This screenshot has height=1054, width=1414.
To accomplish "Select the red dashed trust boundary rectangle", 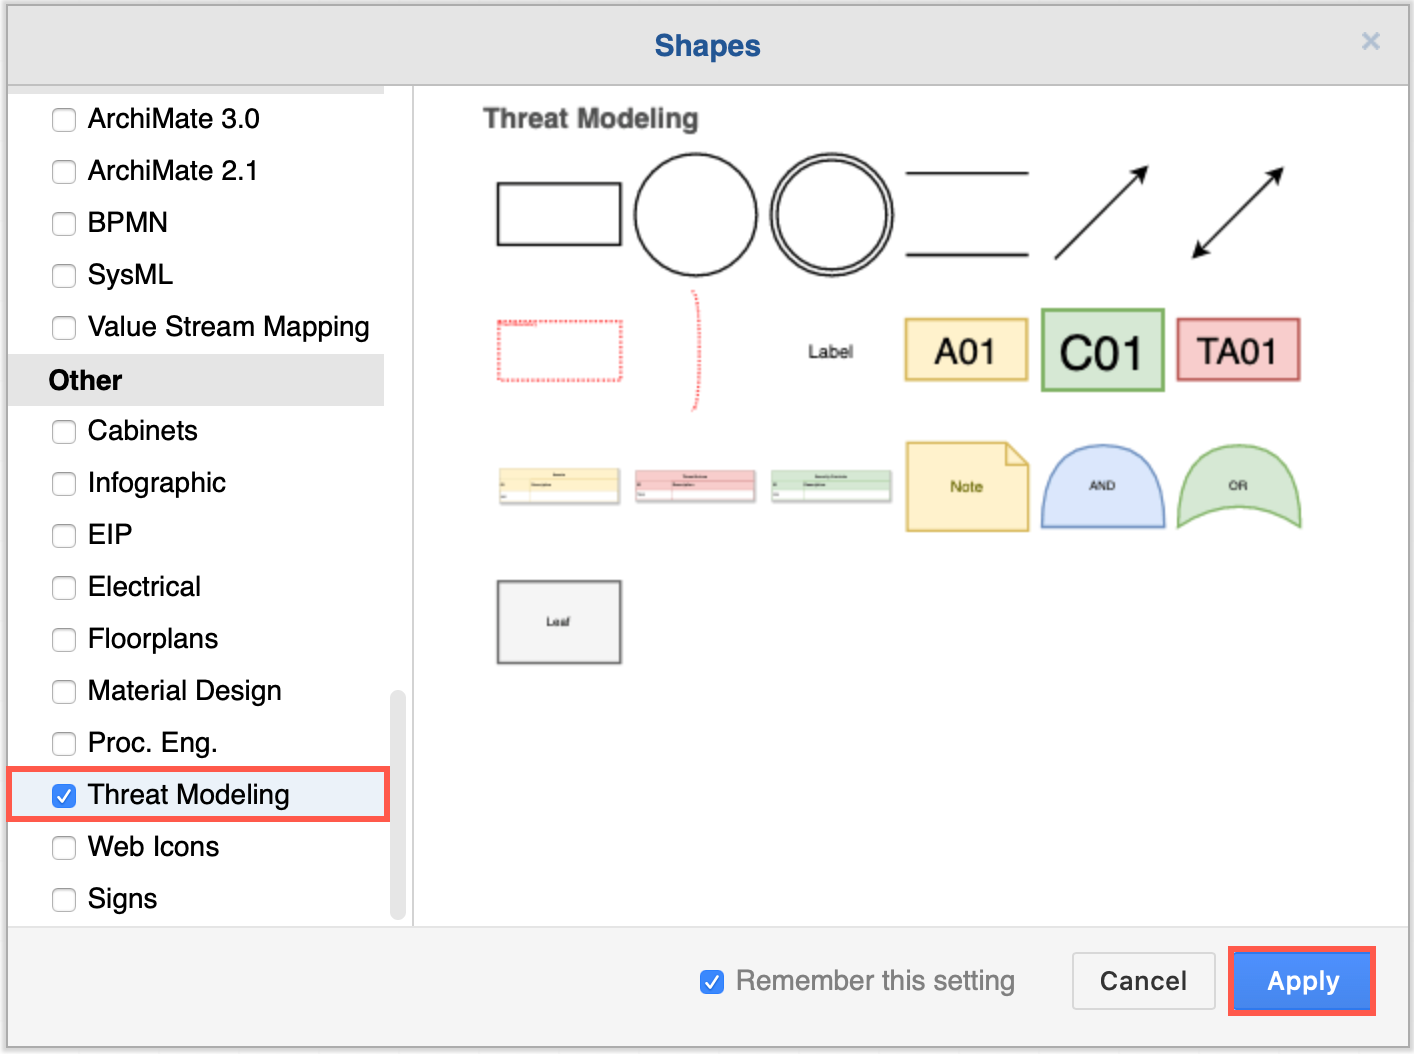I will tap(558, 351).
